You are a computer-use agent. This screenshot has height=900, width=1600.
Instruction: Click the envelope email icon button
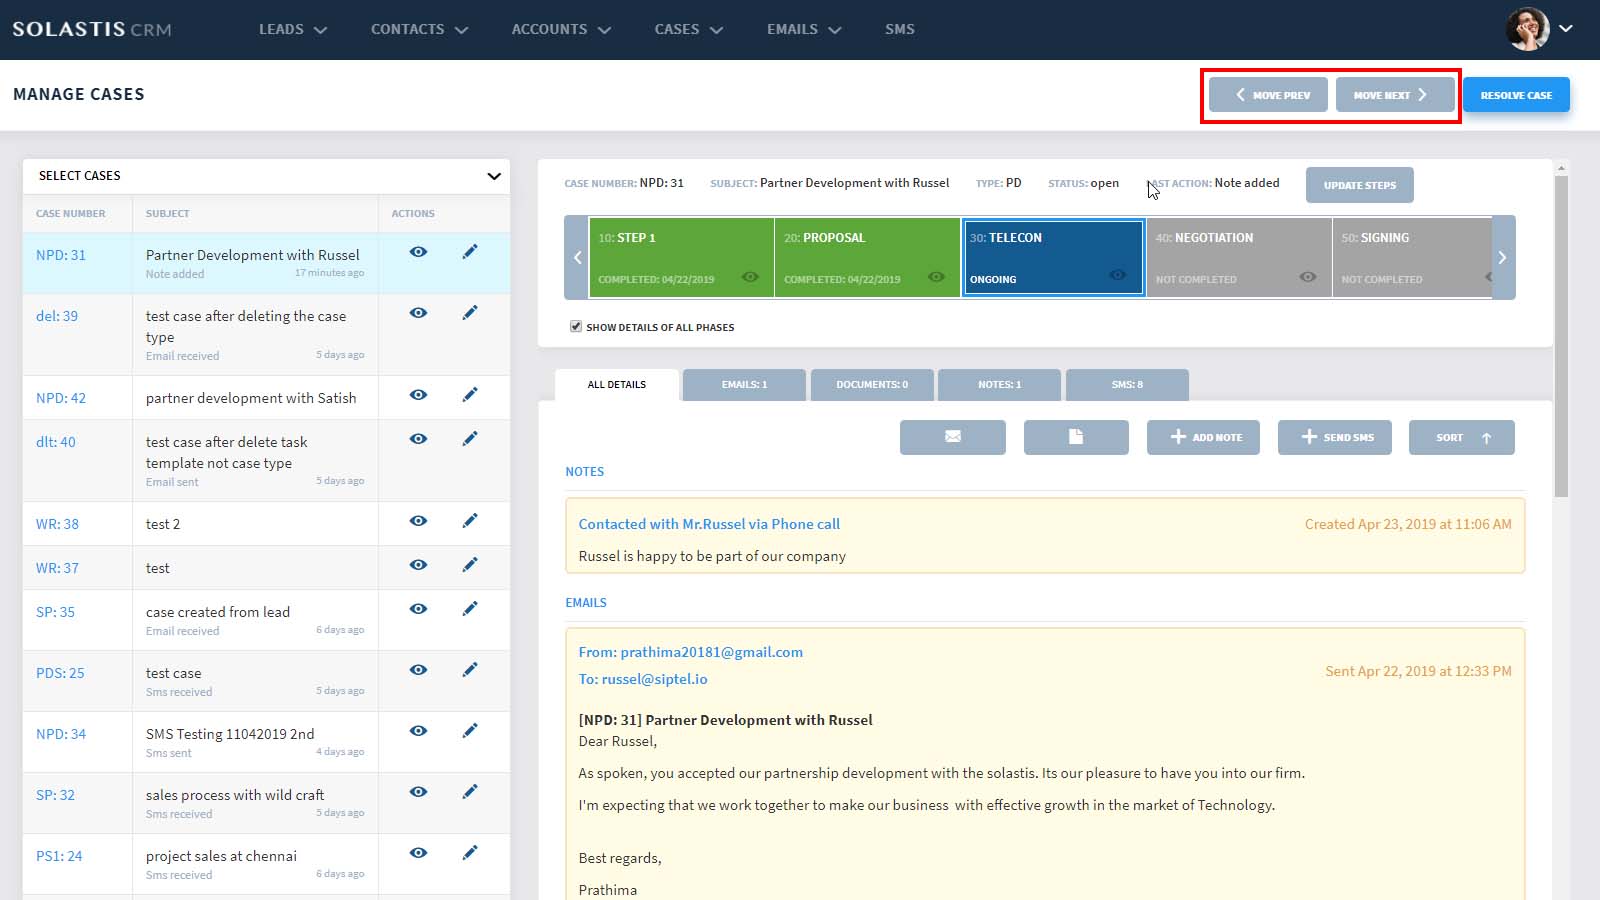coord(952,437)
